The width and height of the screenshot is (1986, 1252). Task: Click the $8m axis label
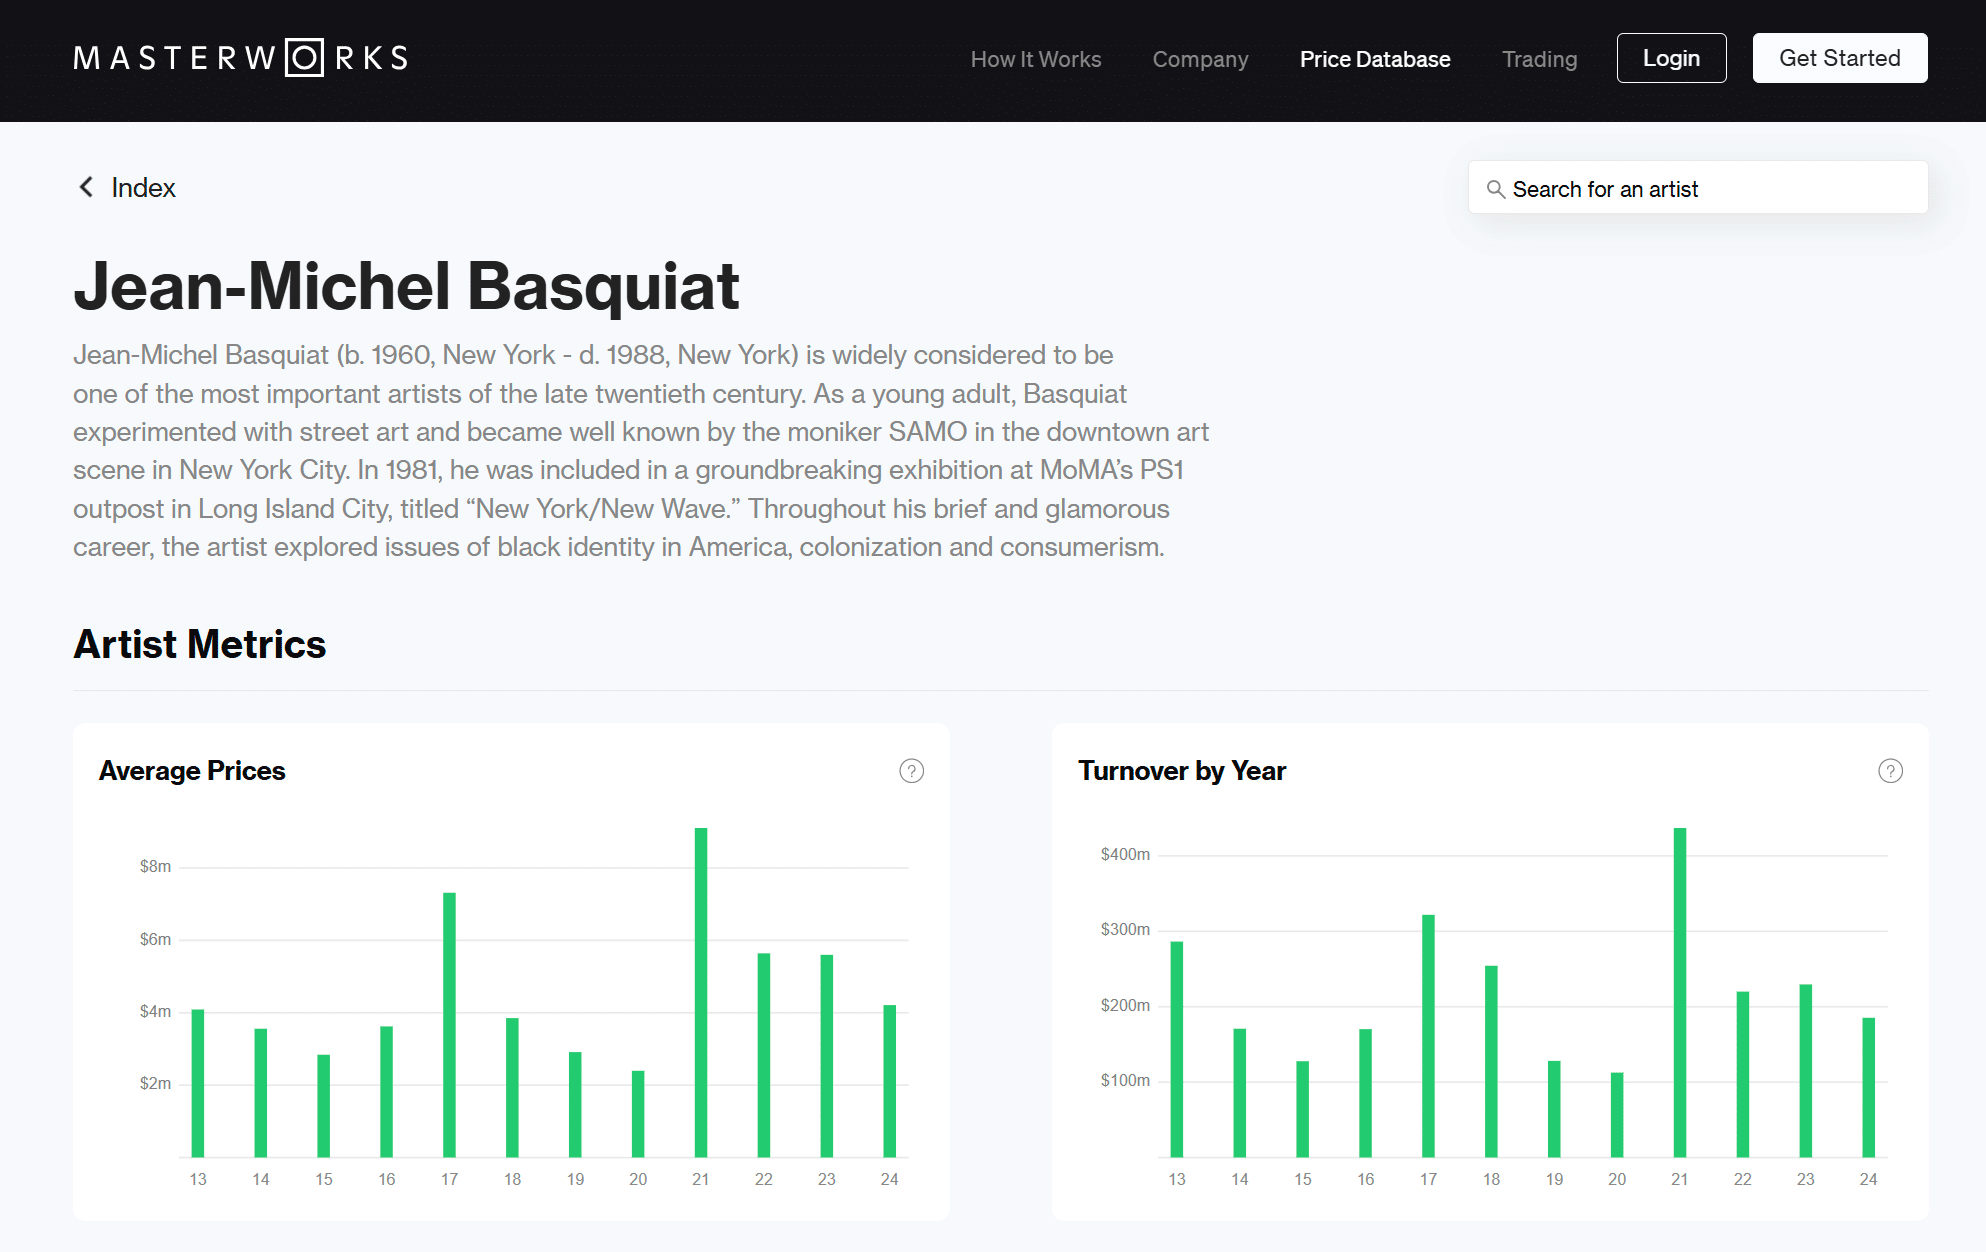[155, 867]
